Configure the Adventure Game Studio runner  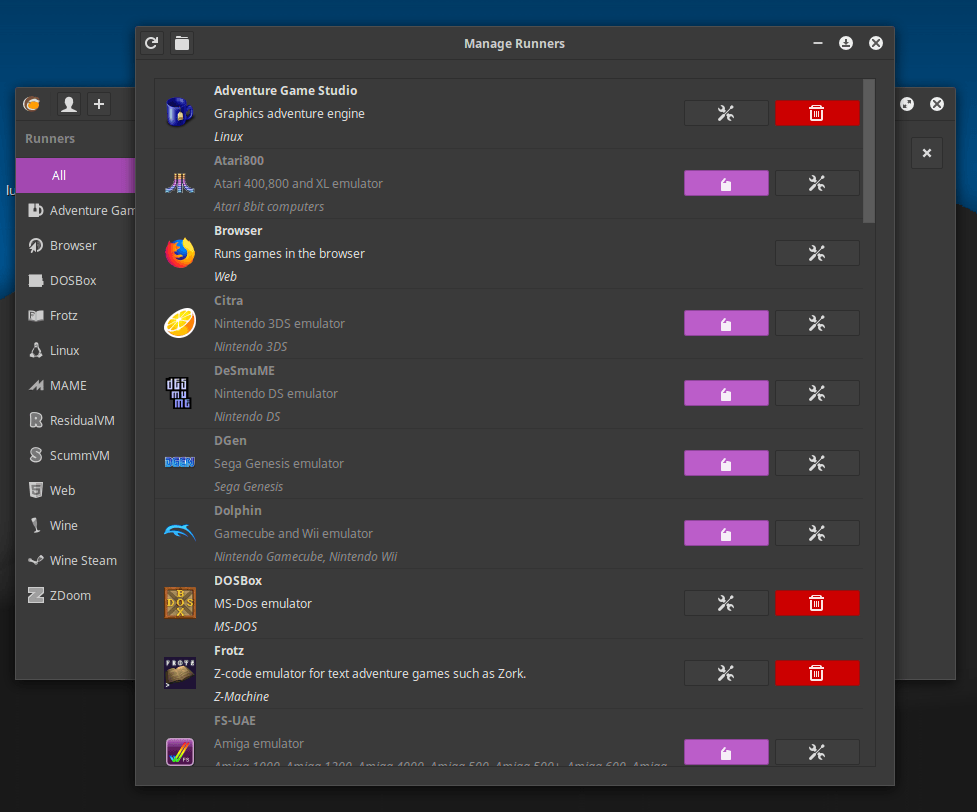click(726, 113)
